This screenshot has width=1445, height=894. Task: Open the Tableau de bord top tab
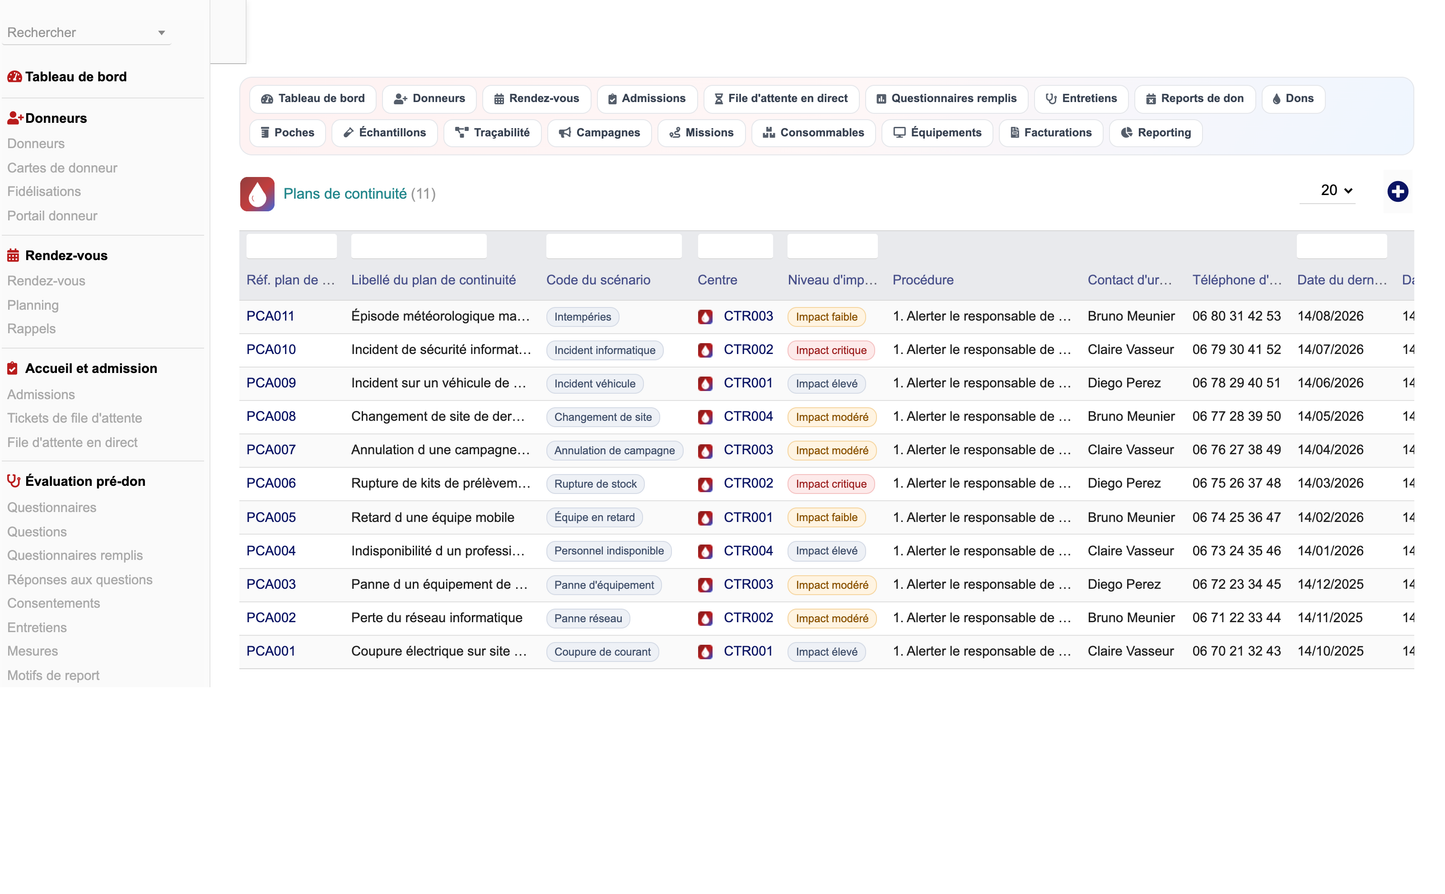[x=313, y=99]
